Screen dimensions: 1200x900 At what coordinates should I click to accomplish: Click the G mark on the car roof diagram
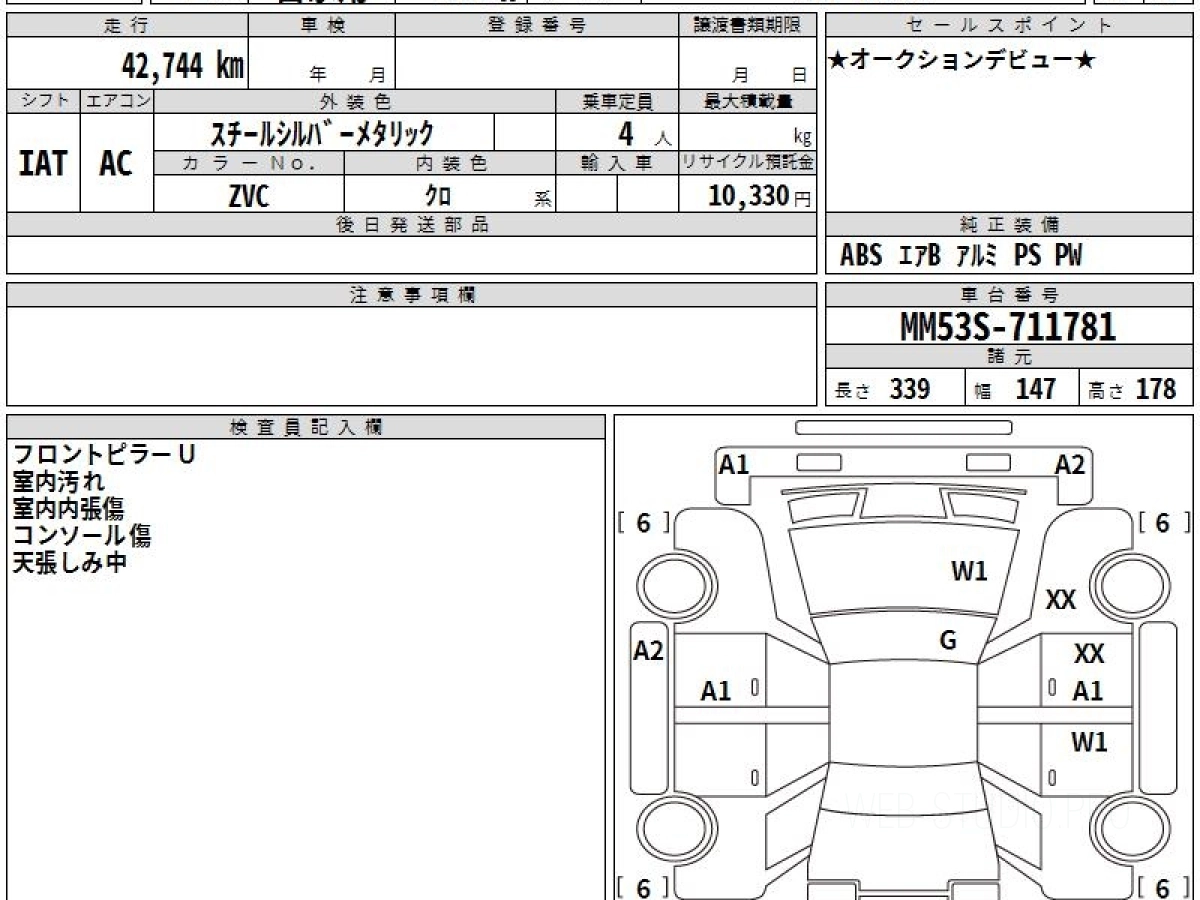948,641
